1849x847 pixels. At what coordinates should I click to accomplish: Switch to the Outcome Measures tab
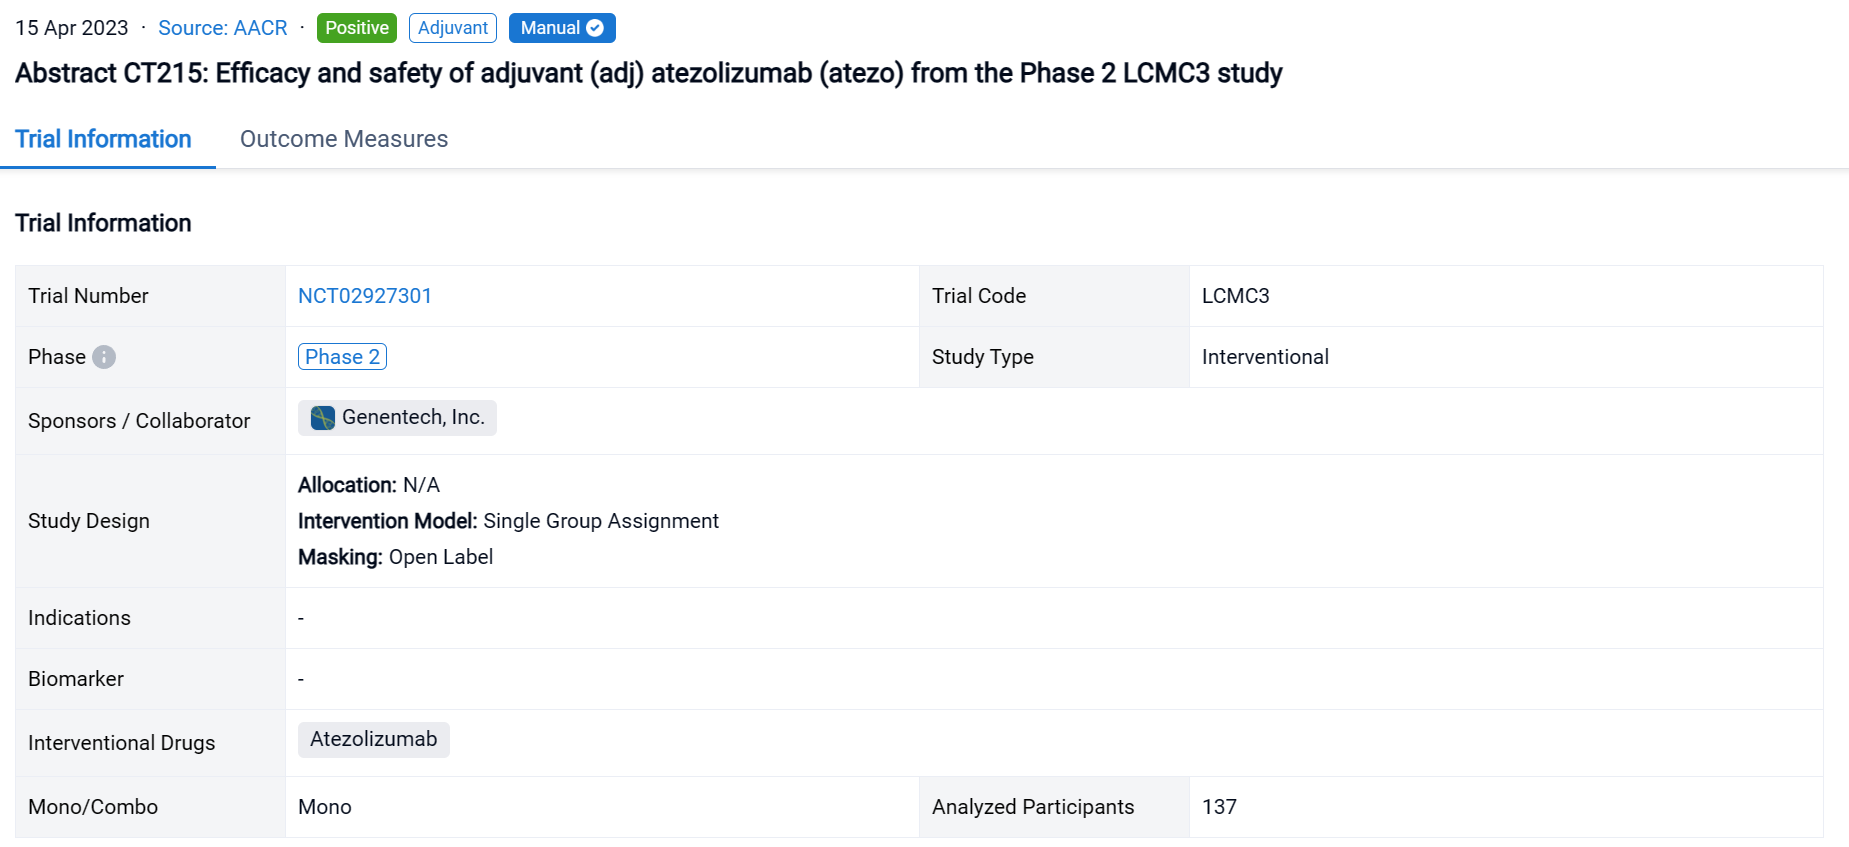click(343, 139)
